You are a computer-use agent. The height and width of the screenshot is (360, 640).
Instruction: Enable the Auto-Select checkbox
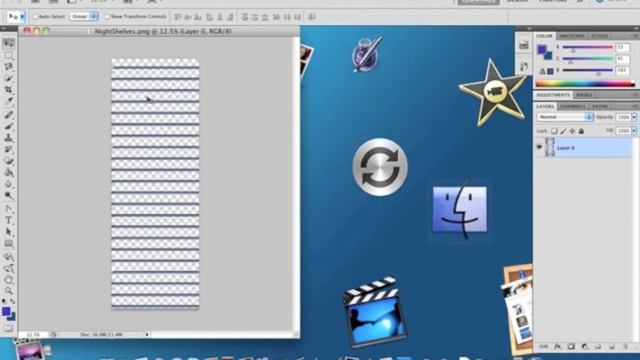click(x=35, y=17)
